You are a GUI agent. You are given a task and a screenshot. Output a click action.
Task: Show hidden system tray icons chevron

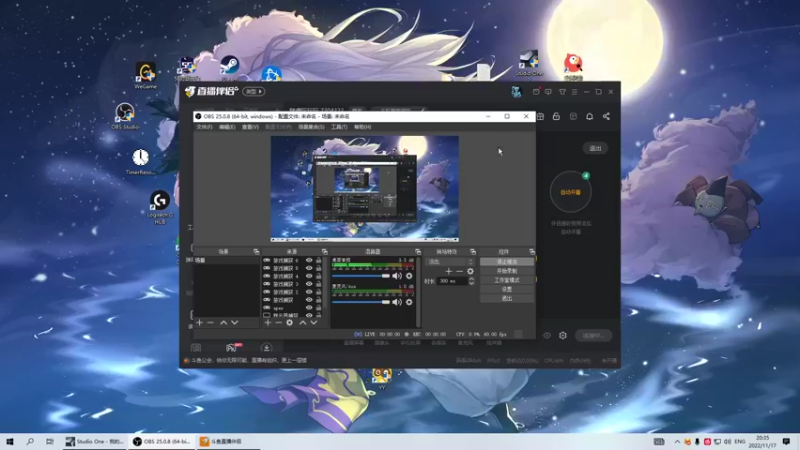(677, 442)
